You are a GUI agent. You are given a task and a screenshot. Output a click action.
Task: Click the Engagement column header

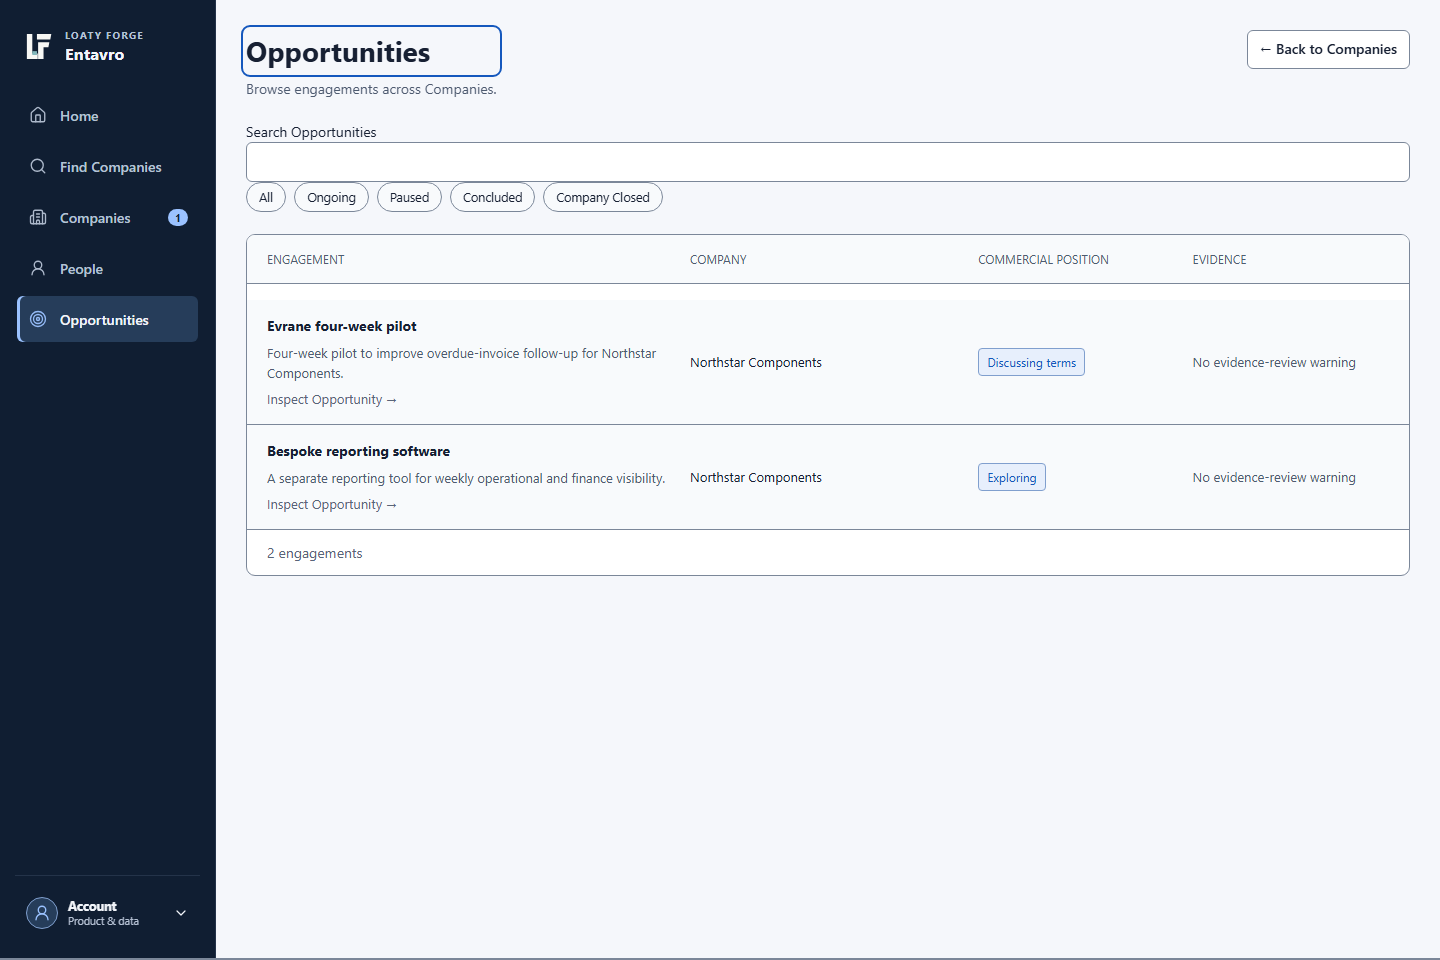pos(306,259)
